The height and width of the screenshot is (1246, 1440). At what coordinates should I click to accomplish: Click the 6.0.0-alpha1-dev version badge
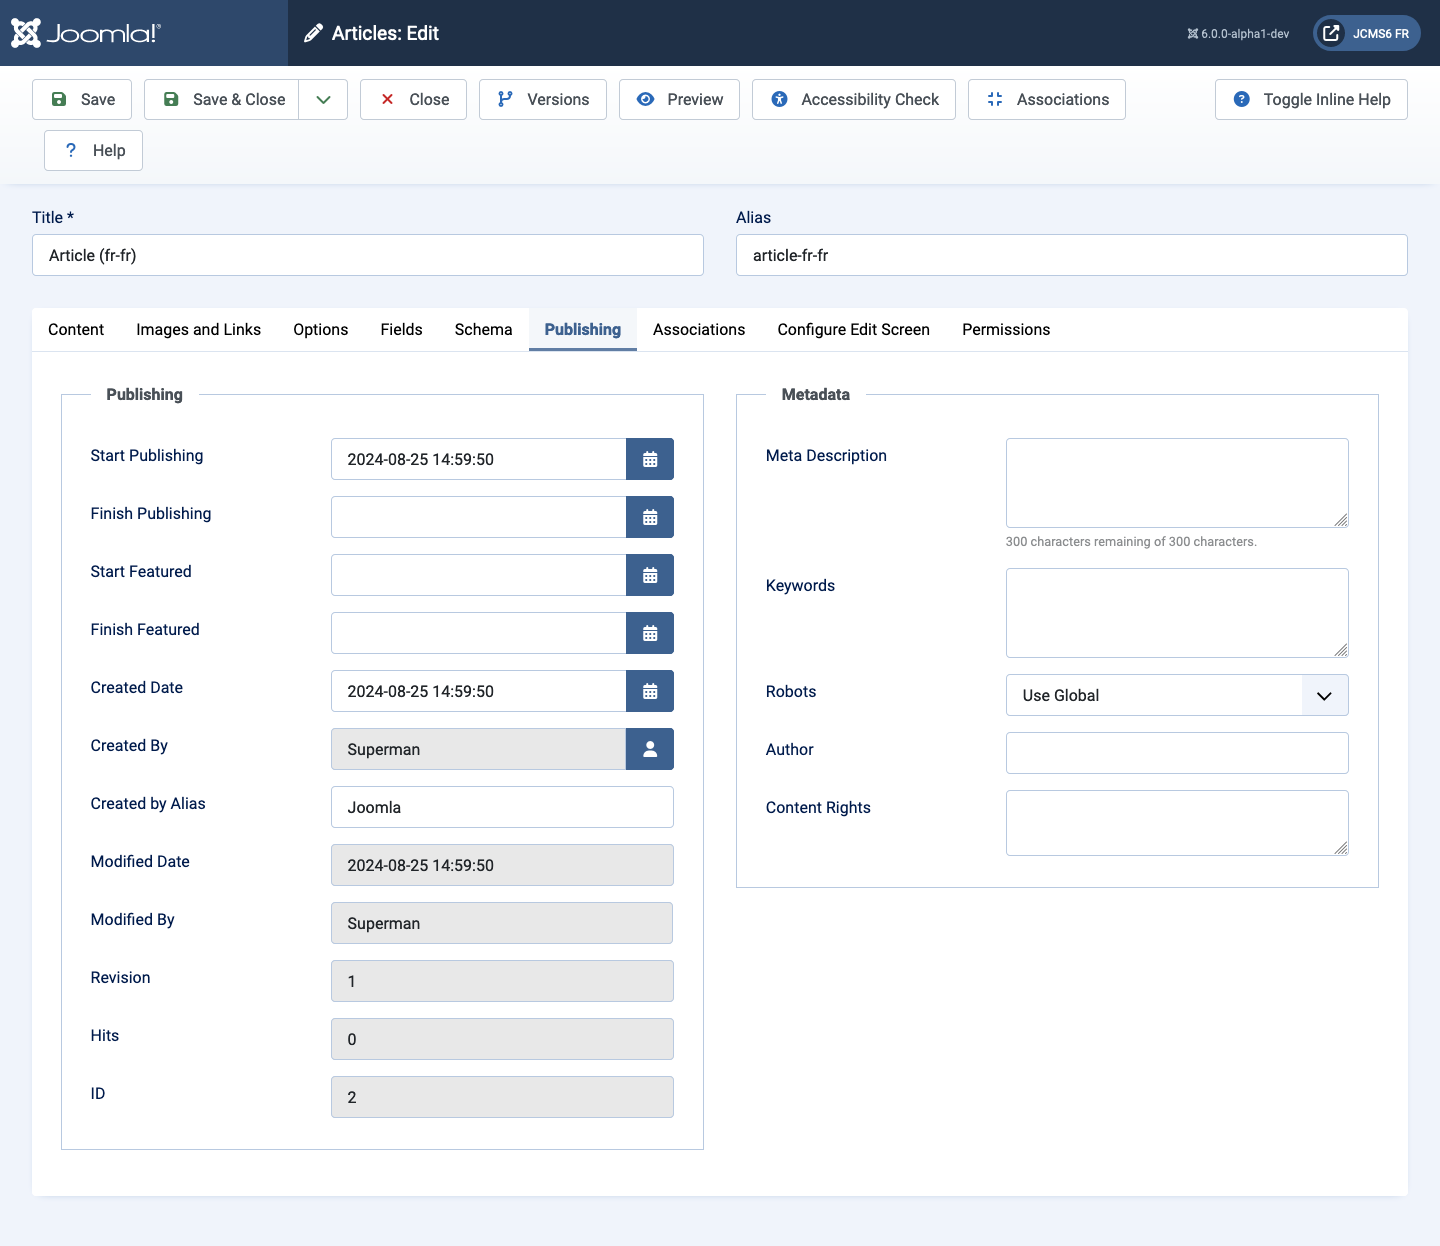coord(1238,33)
